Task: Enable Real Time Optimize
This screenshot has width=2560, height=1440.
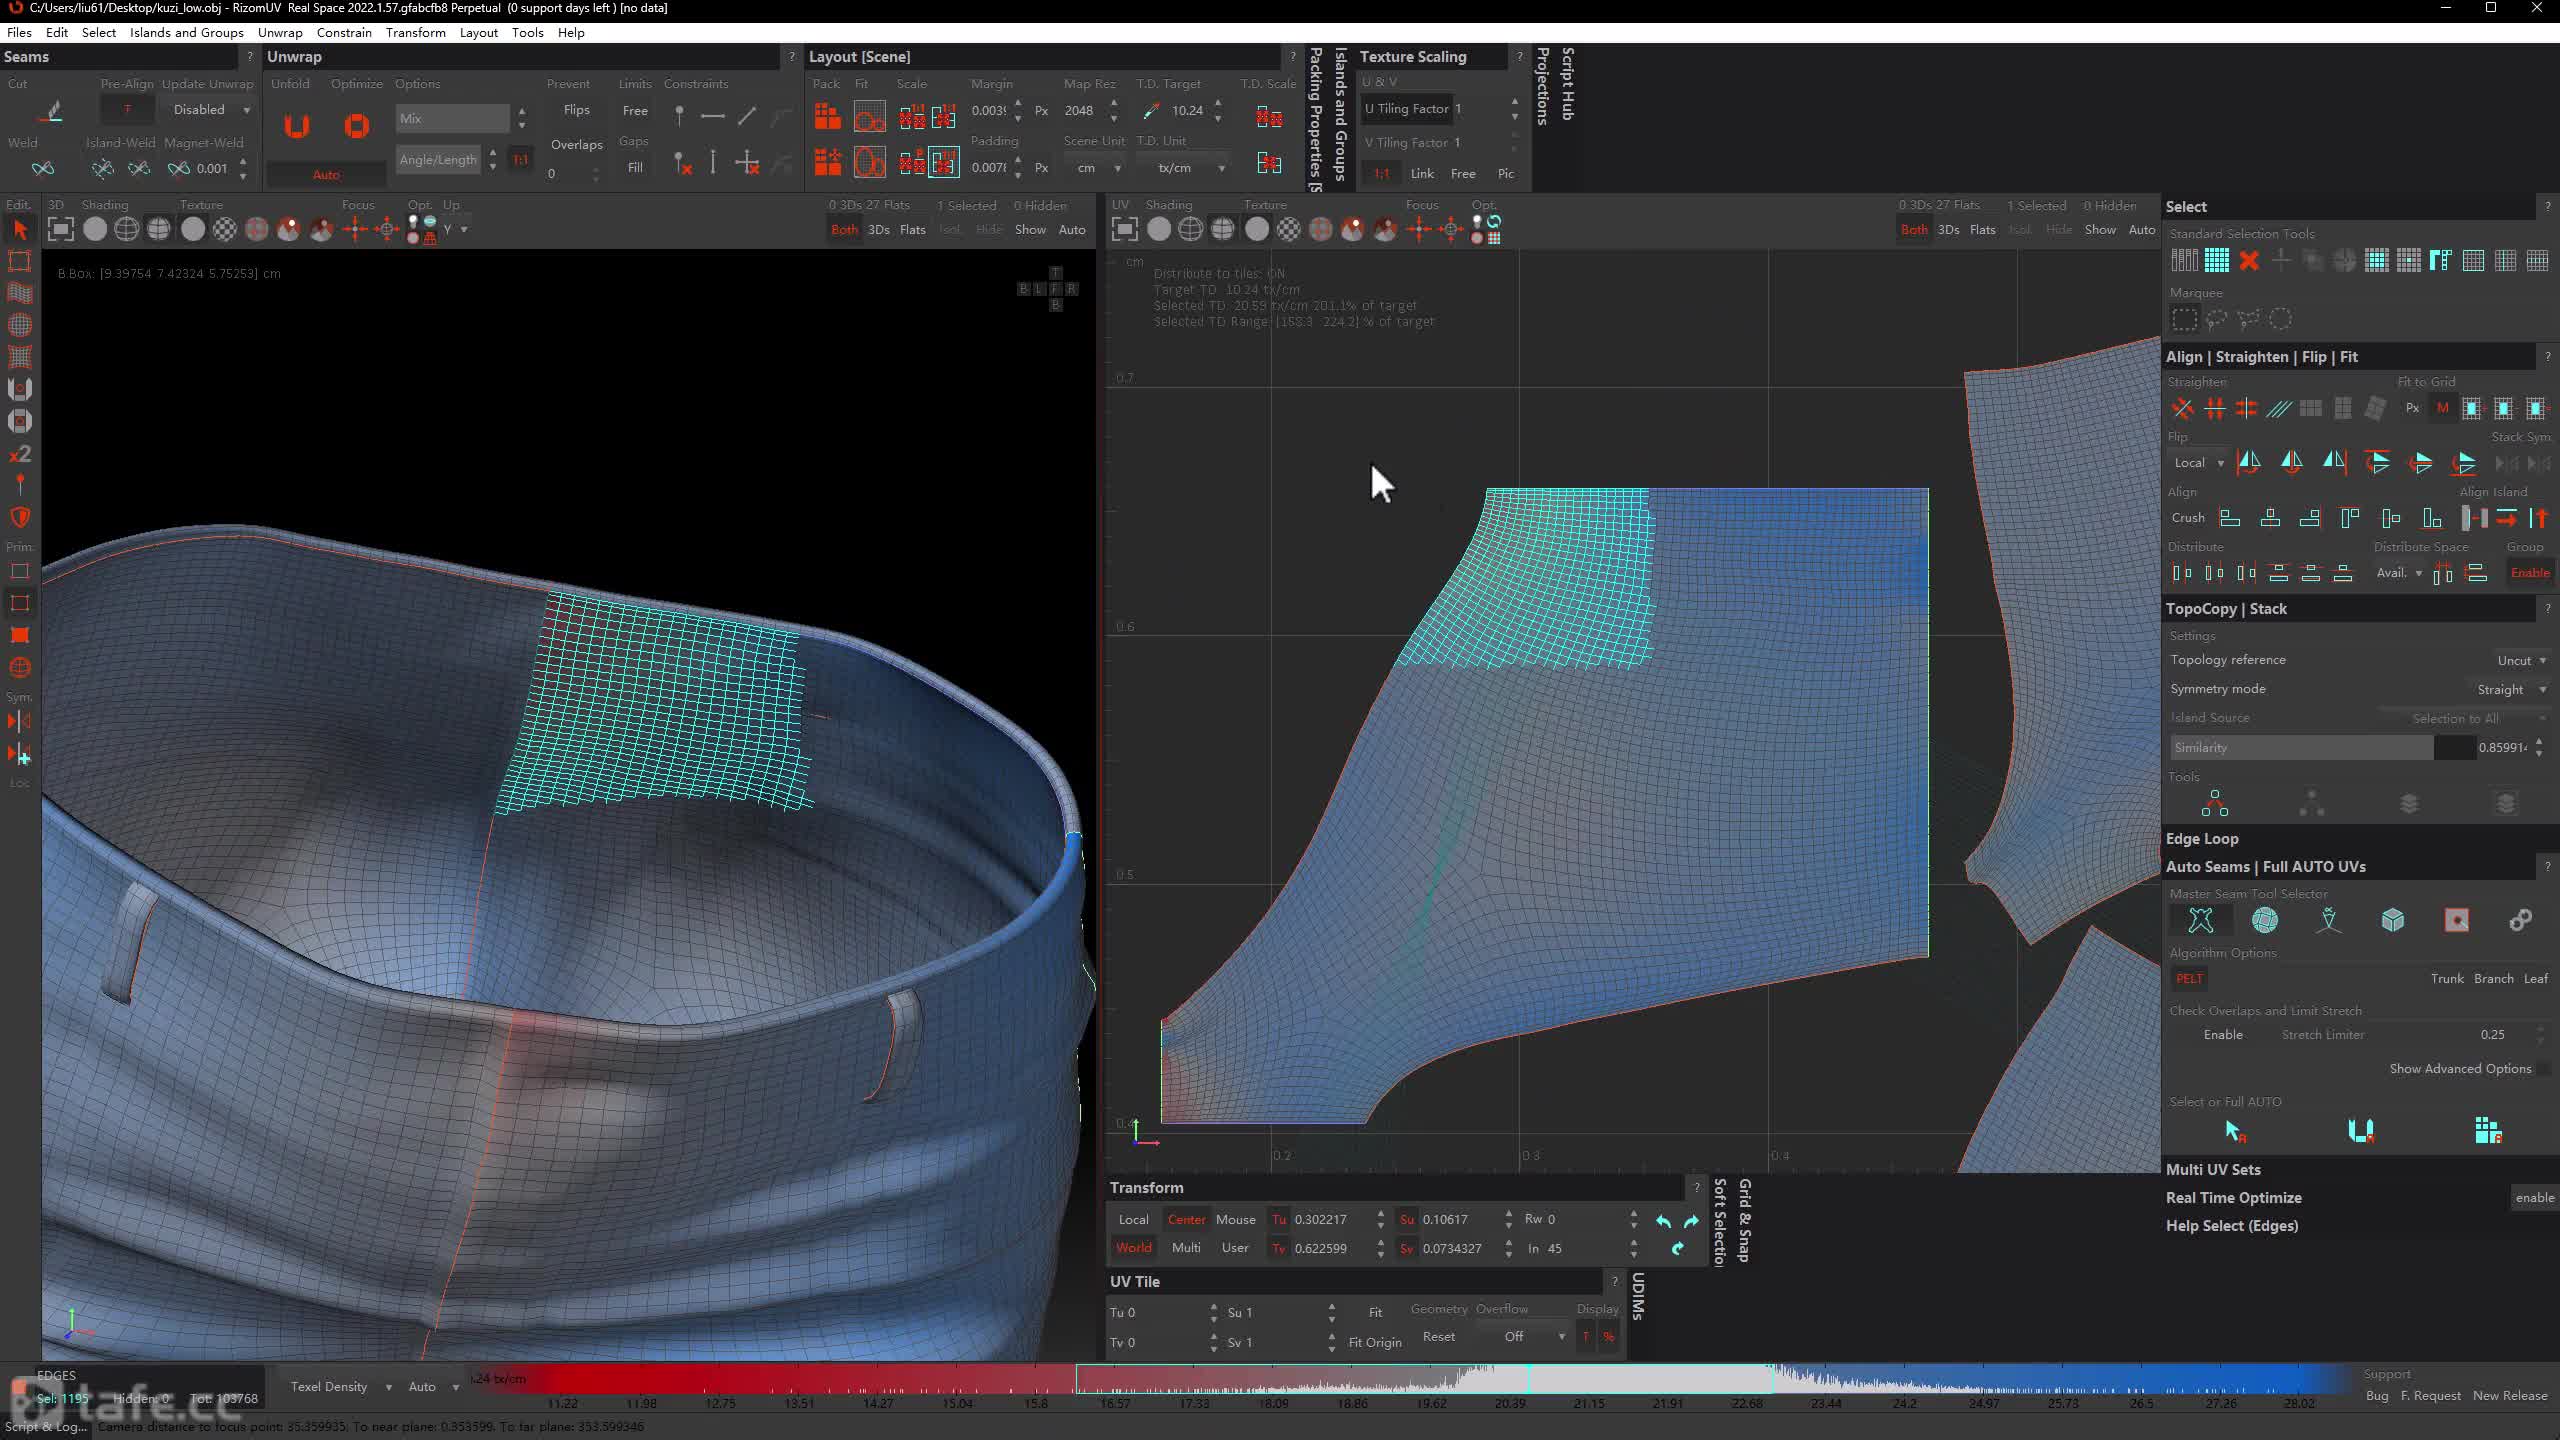Action: click(x=2534, y=1197)
